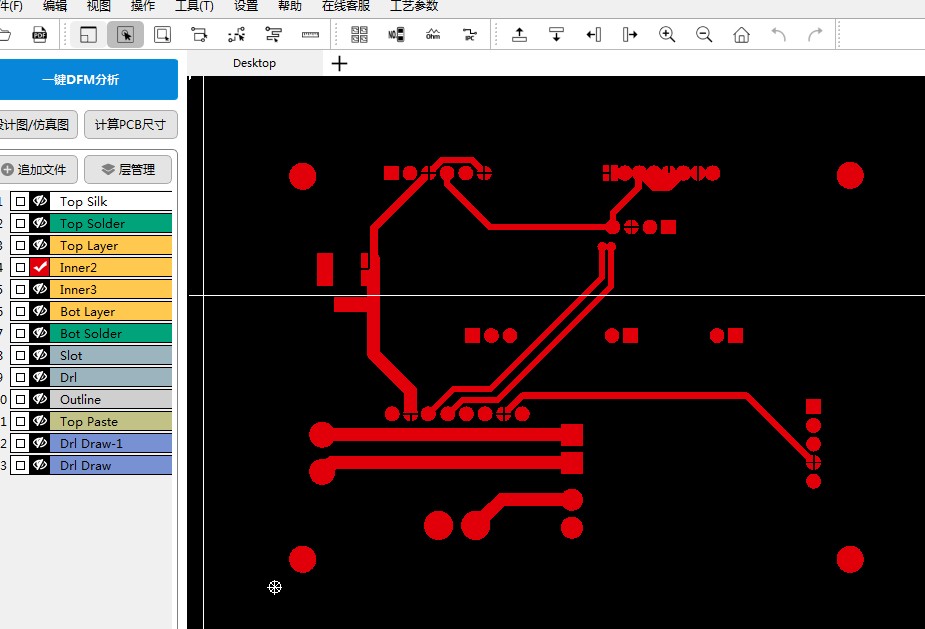Zoom in with the magnifier plus

tap(667, 35)
